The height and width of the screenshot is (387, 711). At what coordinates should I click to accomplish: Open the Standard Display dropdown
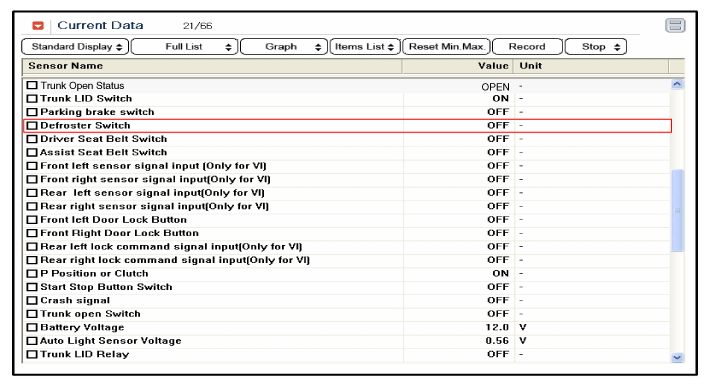click(x=75, y=47)
